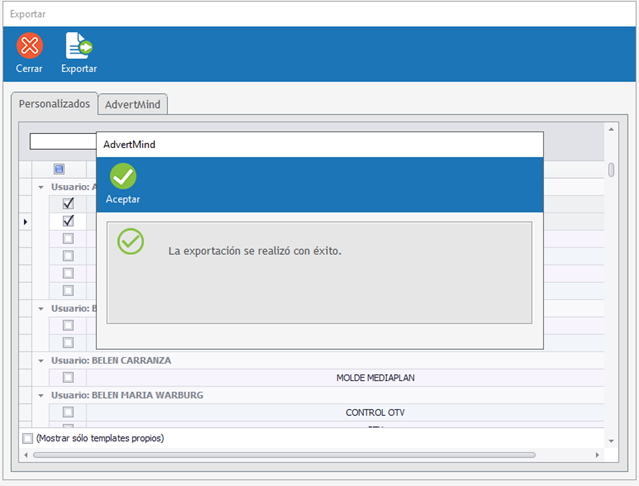Click the search input field above the grid
Viewport: 639px width, 486px height.
[62, 142]
